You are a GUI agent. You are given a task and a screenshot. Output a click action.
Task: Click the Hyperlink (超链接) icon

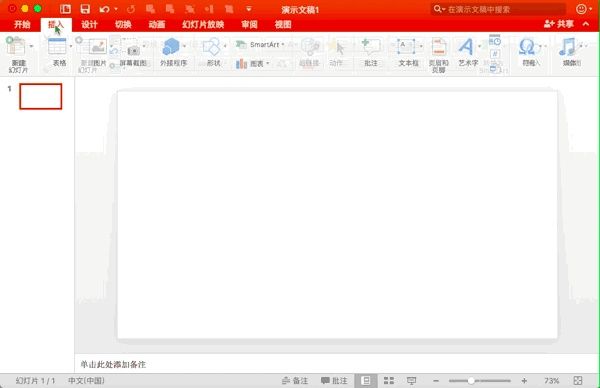coord(309,47)
